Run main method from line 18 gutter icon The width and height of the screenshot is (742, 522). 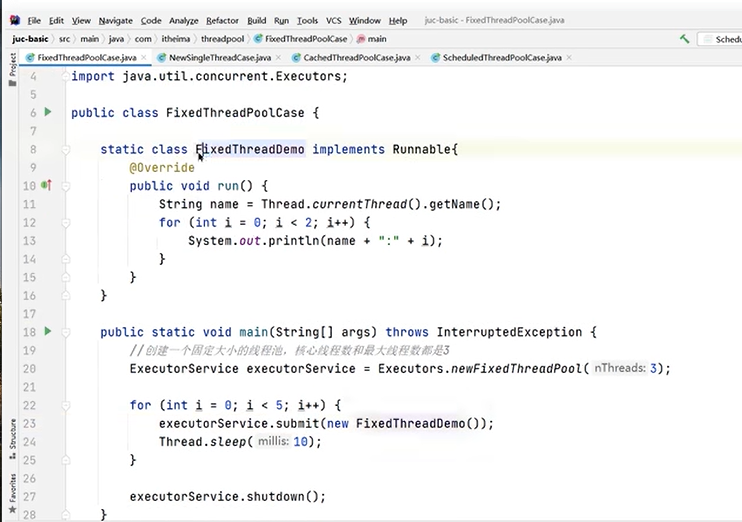coord(48,331)
